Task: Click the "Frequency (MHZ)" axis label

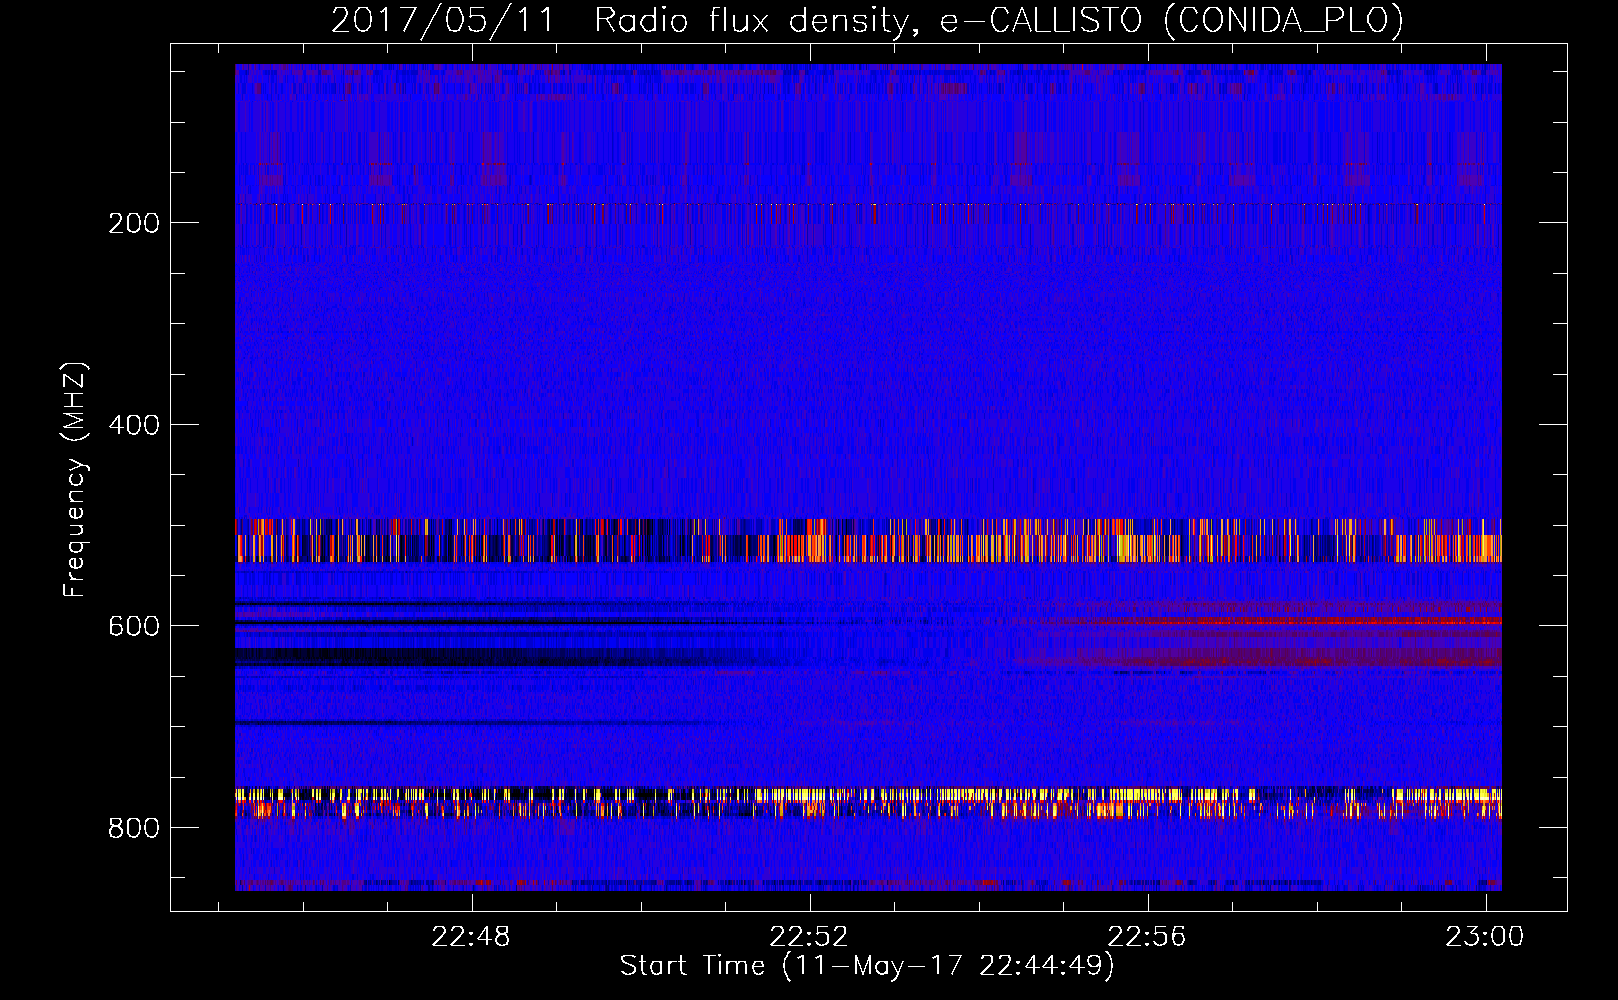Action: pyautogui.click(x=75, y=479)
